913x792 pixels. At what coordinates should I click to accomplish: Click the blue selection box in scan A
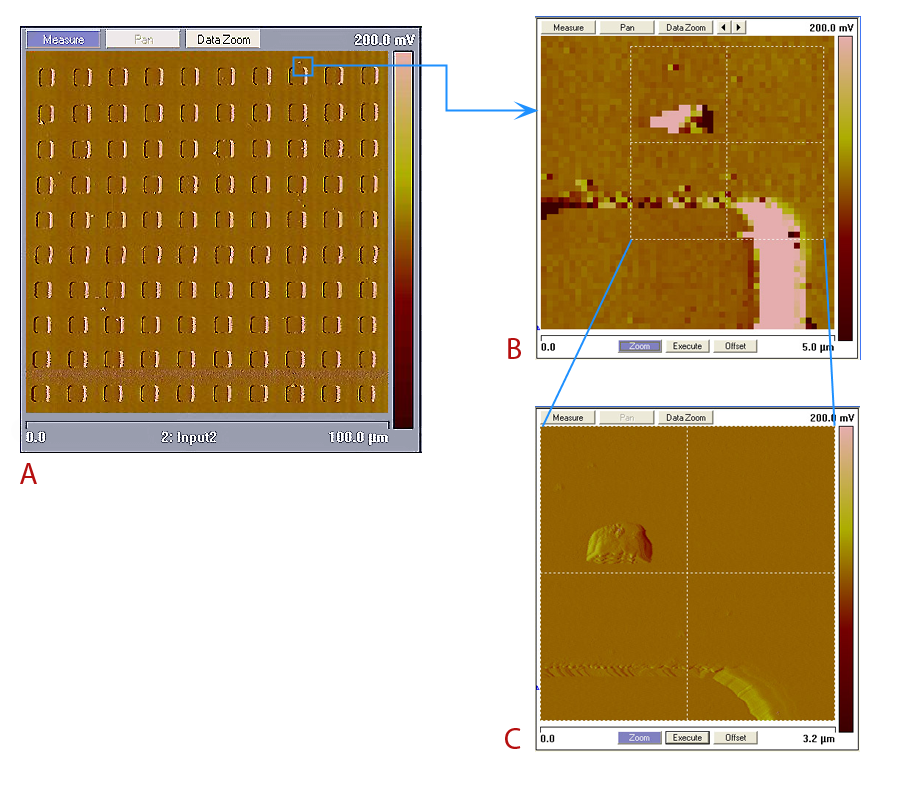click(303, 66)
